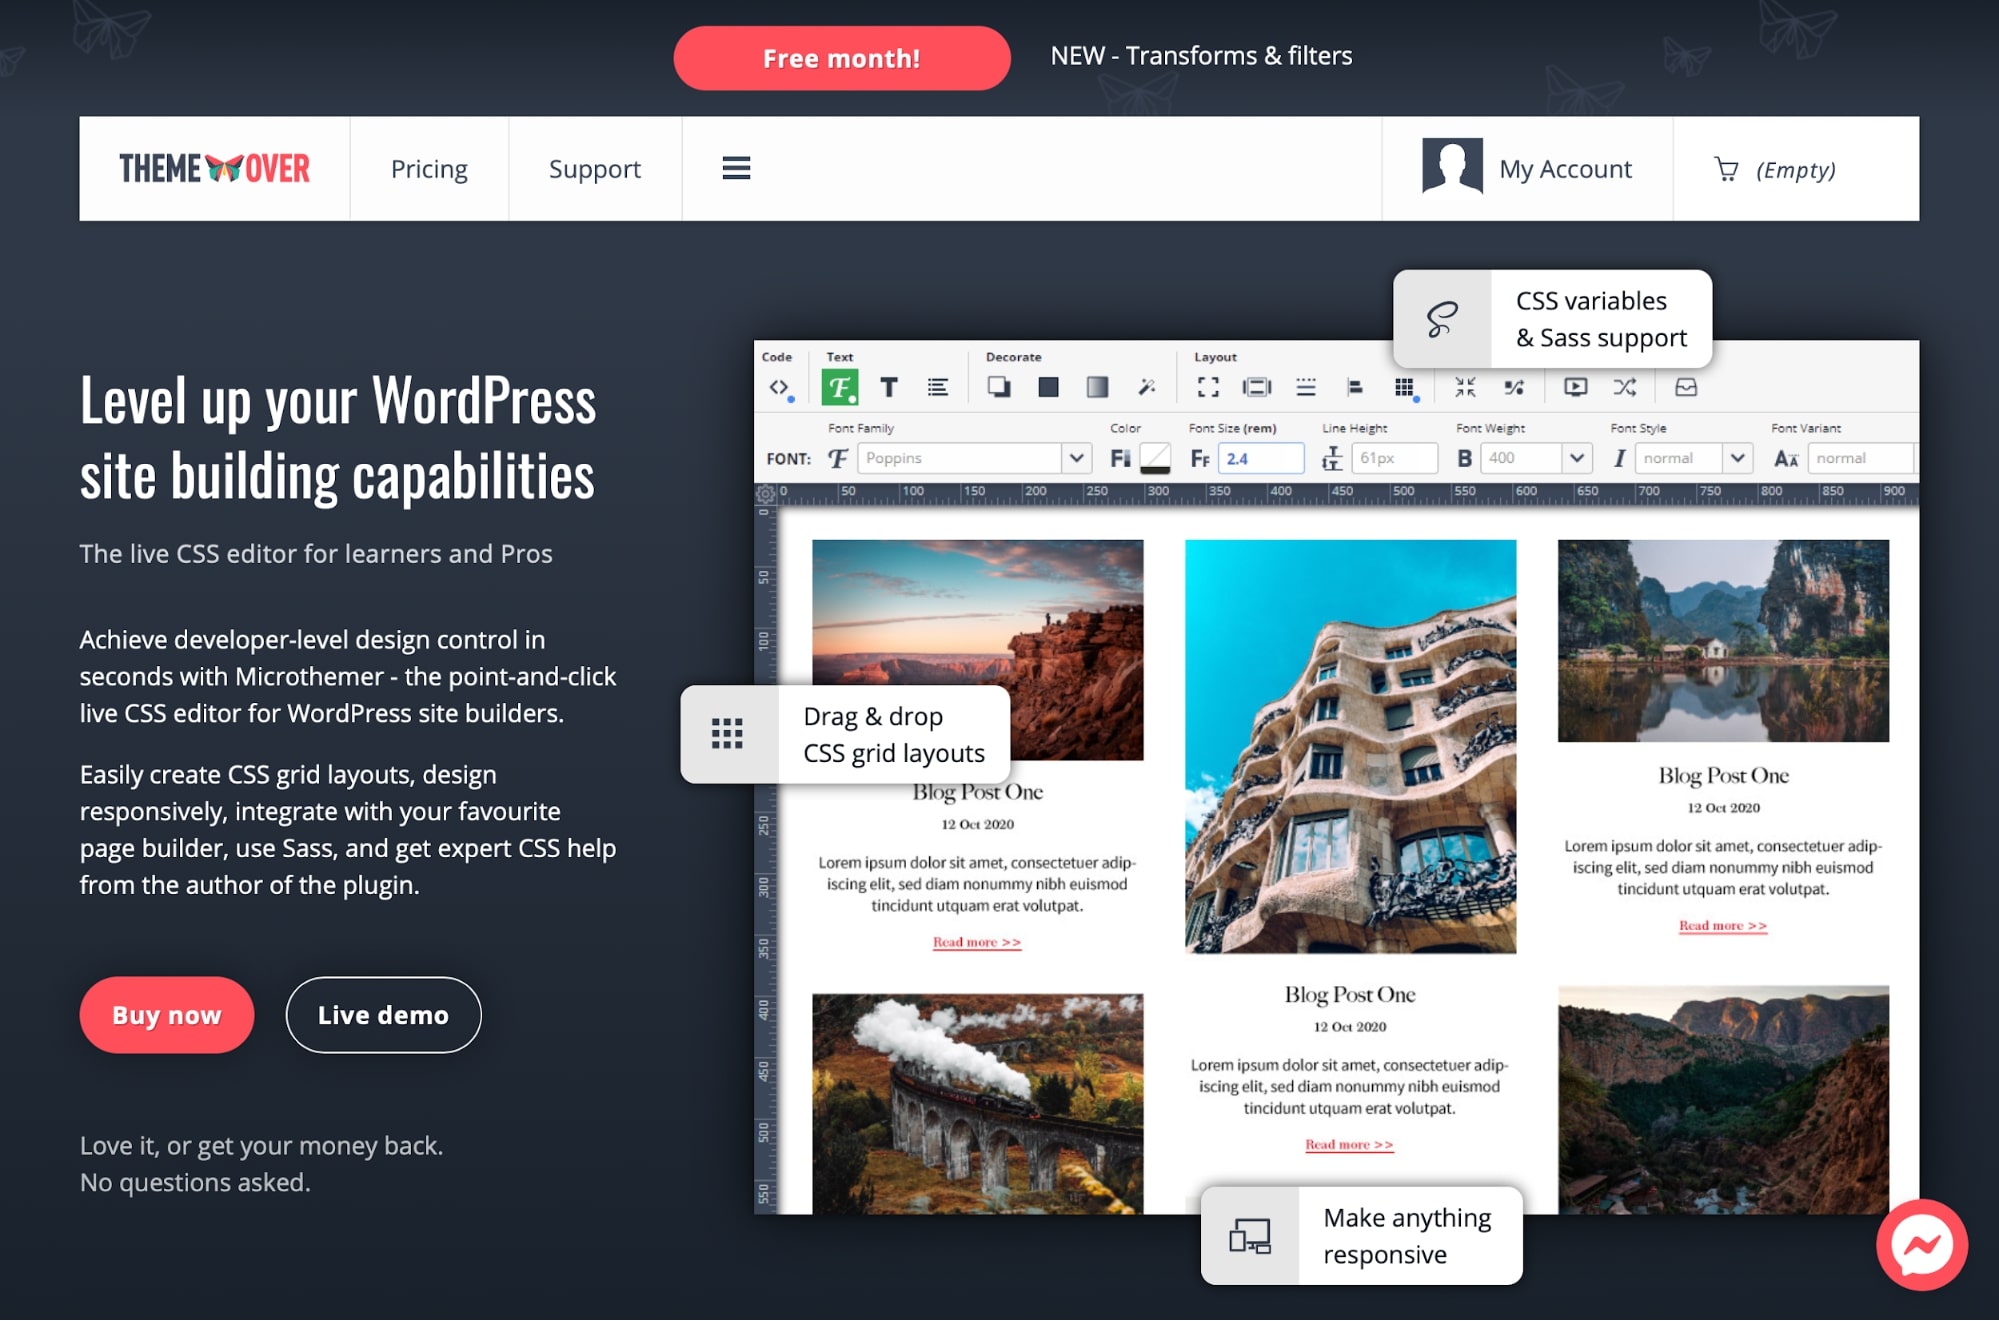
Task: Click the Live demo button
Action: (x=383, y=1015)
